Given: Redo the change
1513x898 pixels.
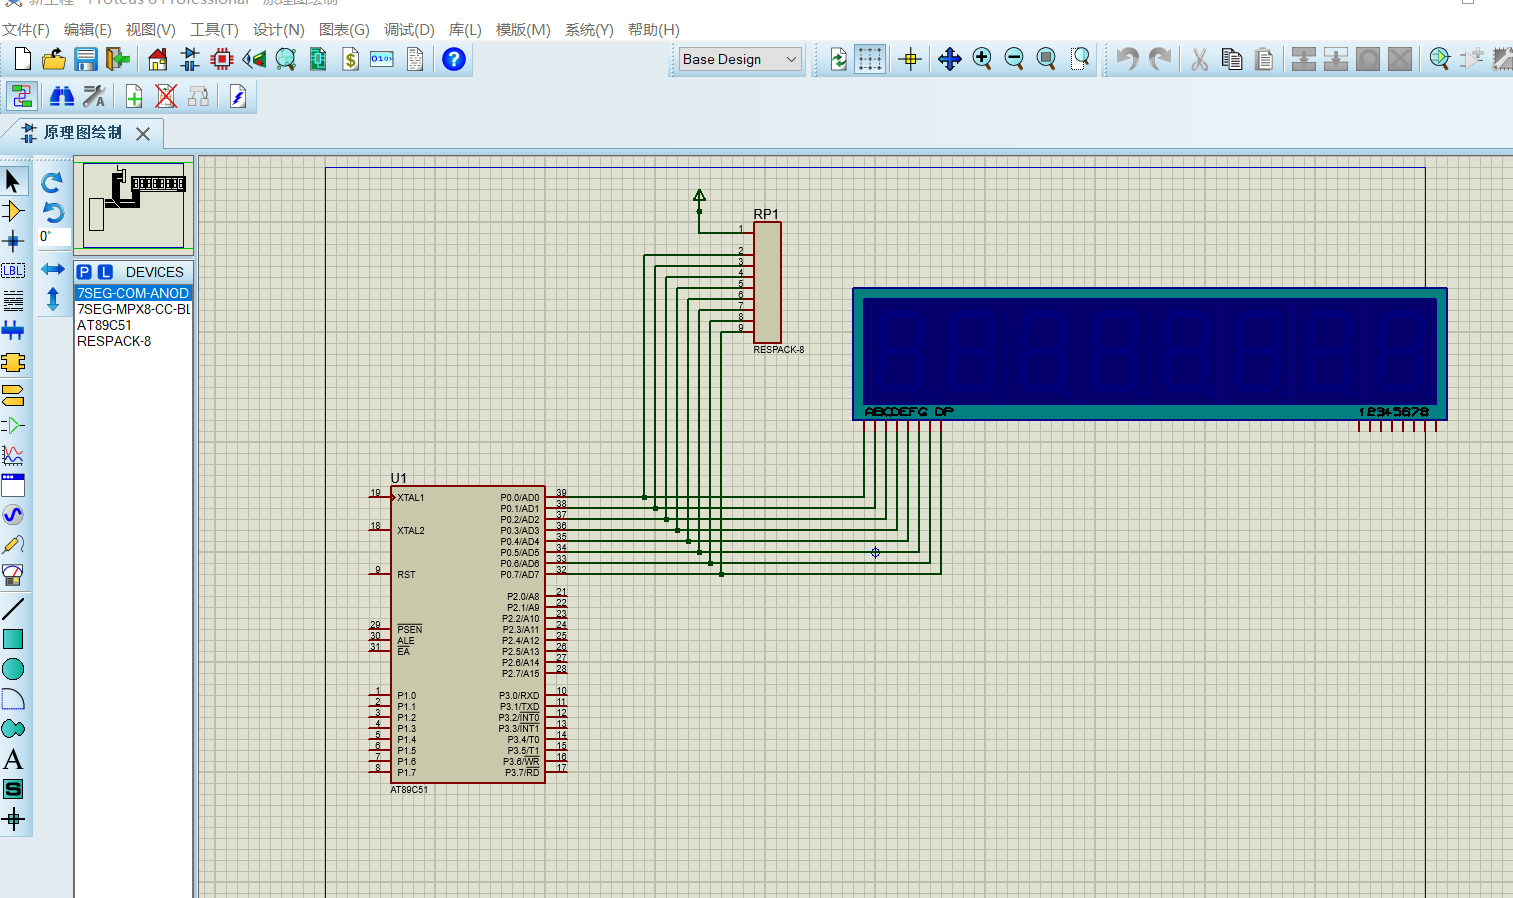Looking at the screenshot, I should 1160,59.
